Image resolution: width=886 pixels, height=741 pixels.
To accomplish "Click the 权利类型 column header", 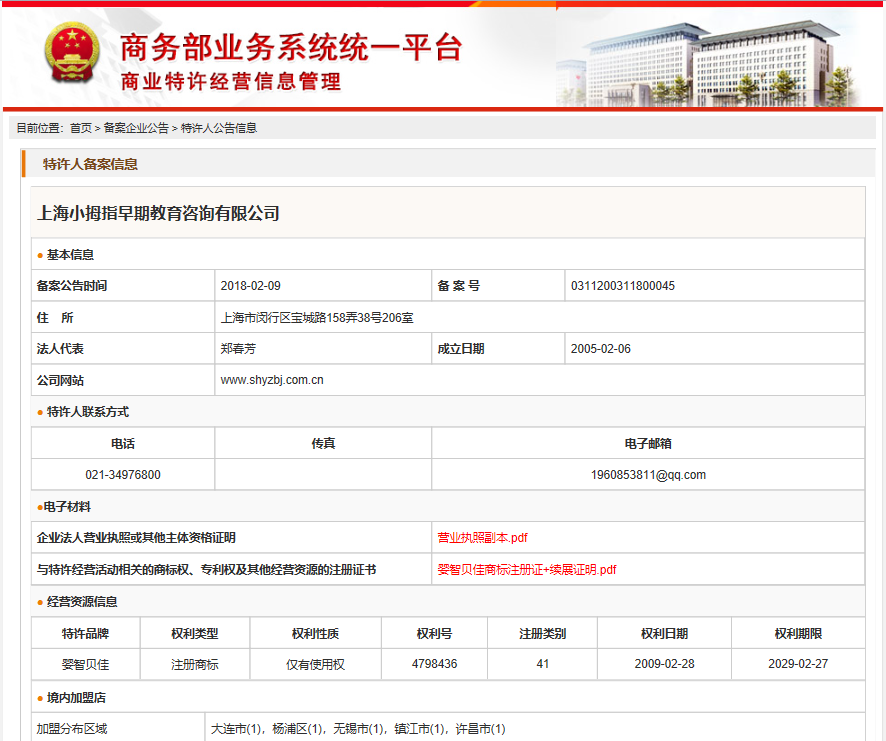I will click(194, 634).
